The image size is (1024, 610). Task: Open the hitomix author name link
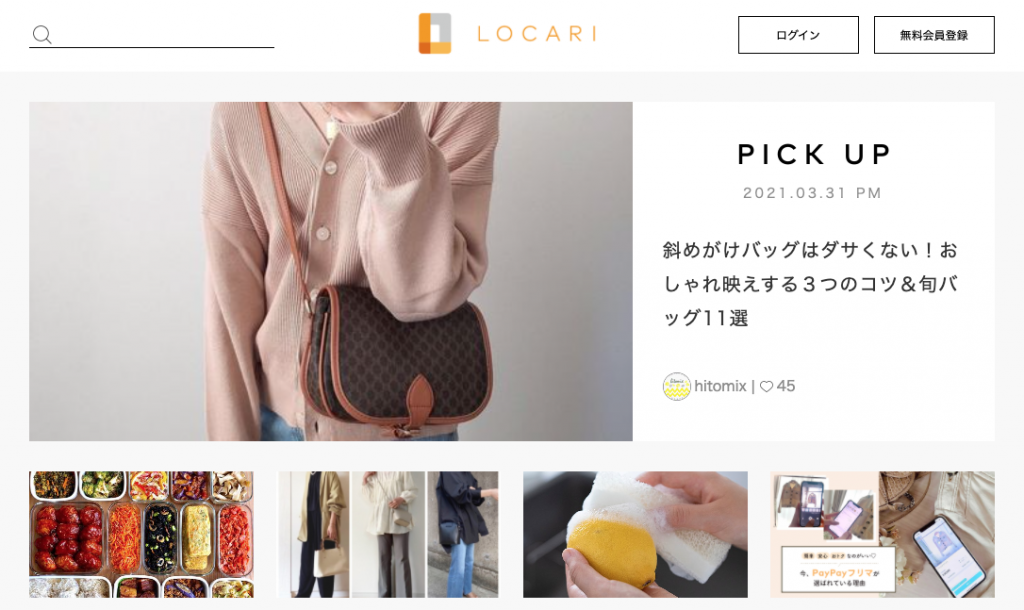(720, 387)
